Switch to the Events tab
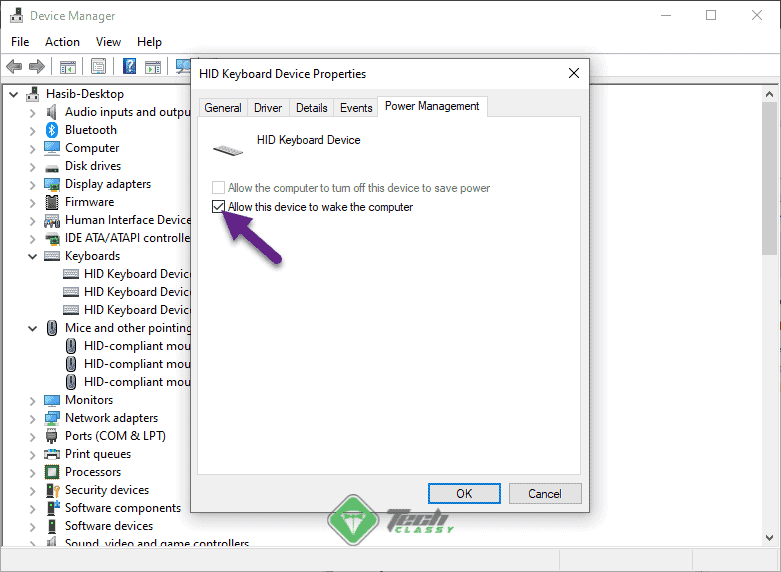The height and width of the screenshot is (572, 781). (x=356, y=108)
